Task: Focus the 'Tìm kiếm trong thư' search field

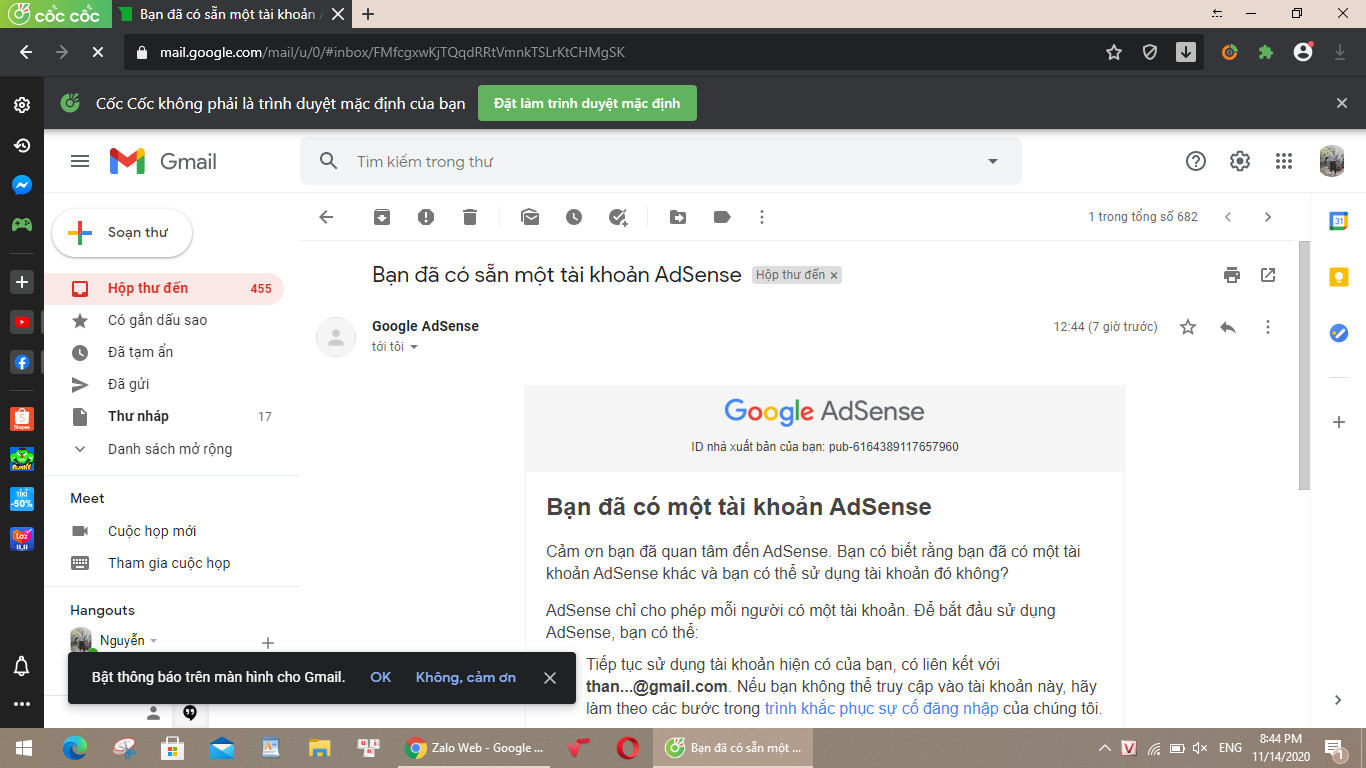Action: pyautogui.click(x=660, y=161)
